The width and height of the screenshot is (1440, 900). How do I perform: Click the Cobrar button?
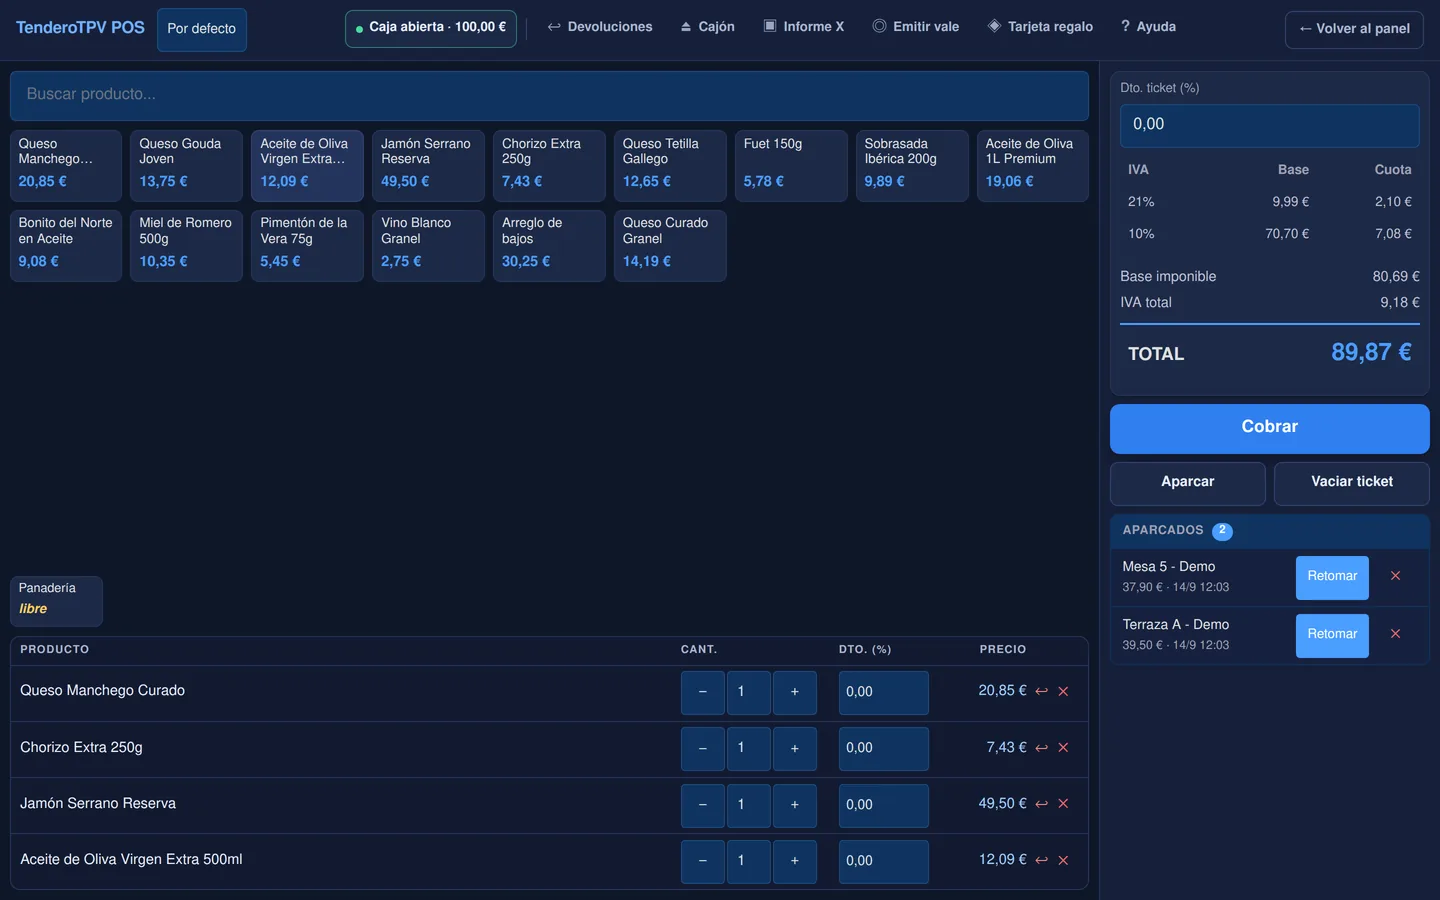click(x=1270, y=428)
